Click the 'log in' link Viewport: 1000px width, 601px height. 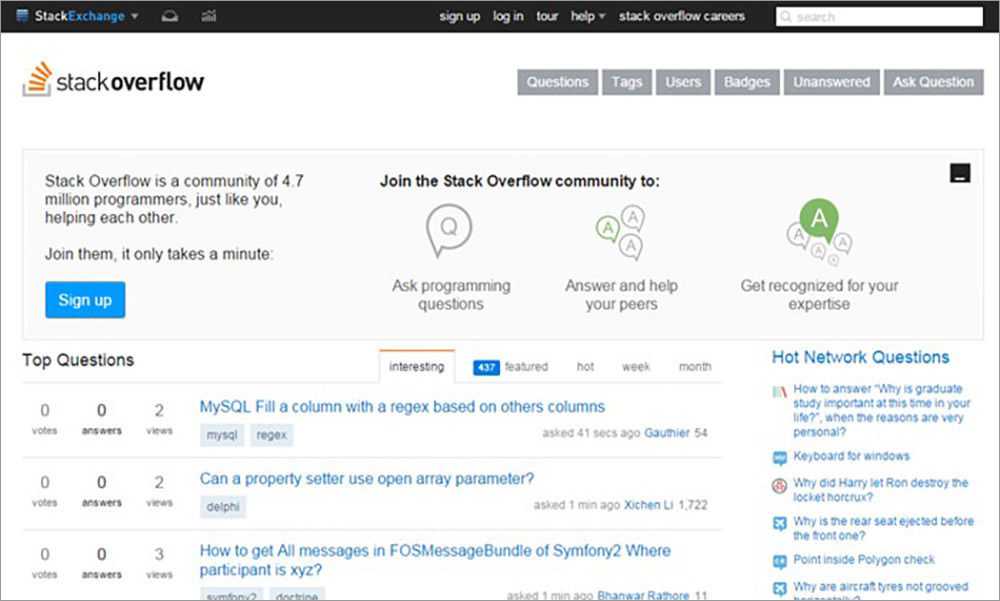tap(508, 17)
